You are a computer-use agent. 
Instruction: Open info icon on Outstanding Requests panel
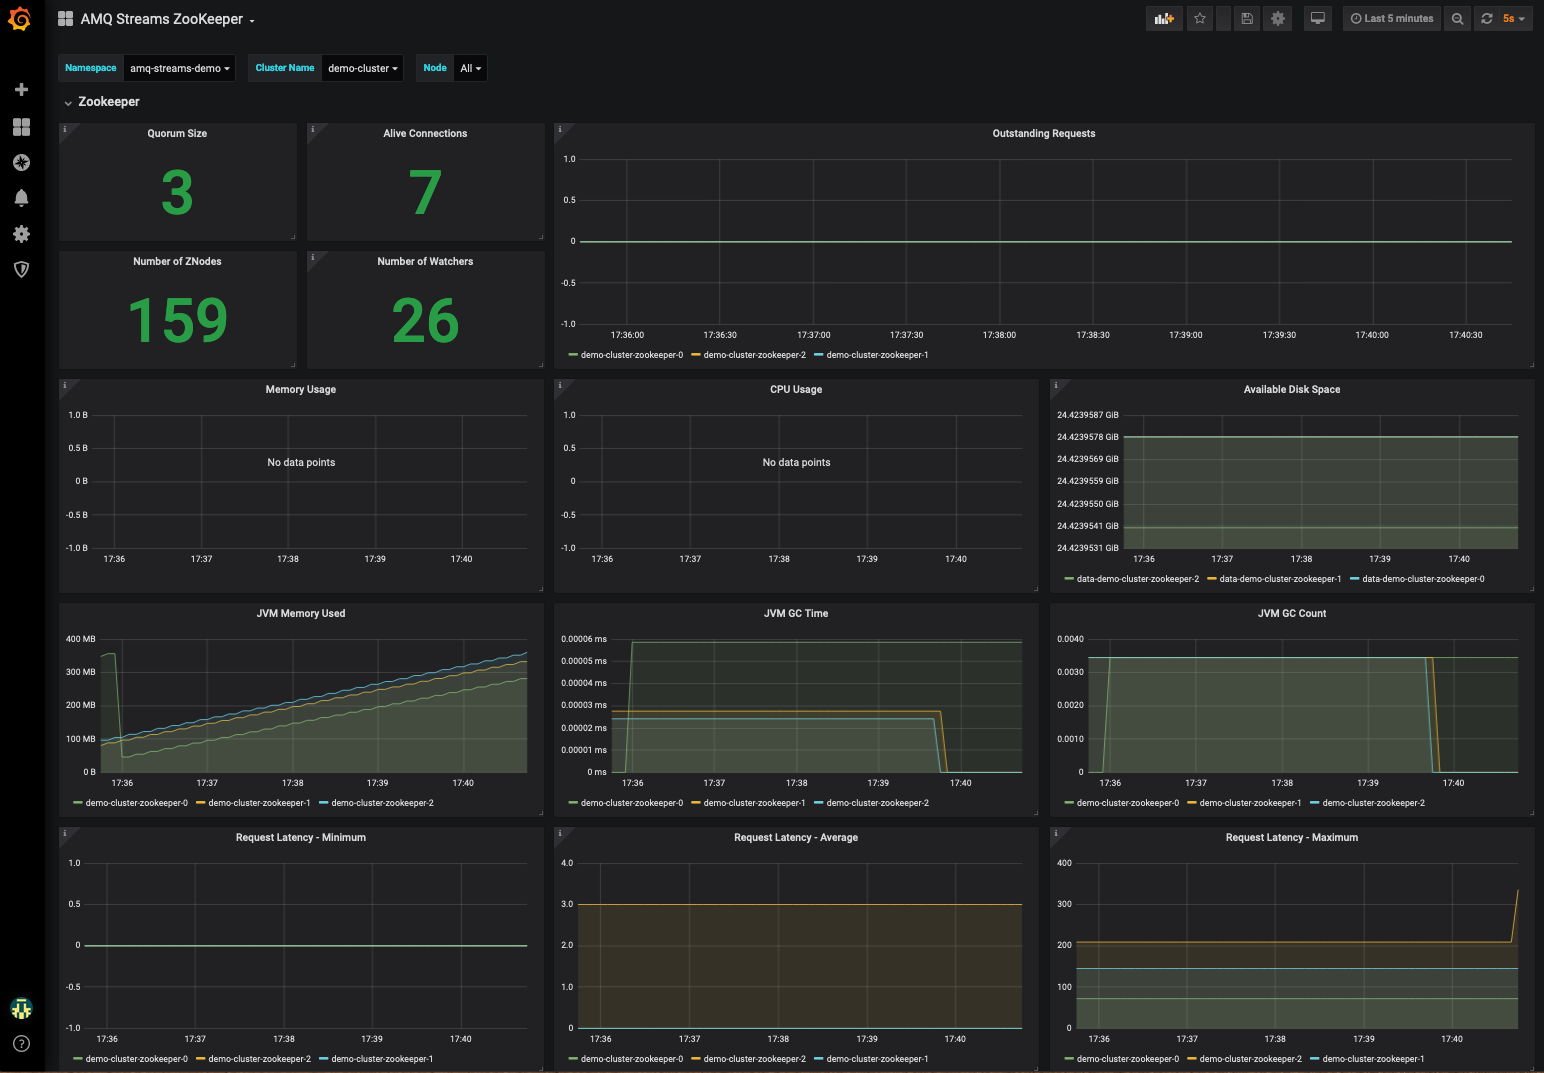(x=559, y=129)
